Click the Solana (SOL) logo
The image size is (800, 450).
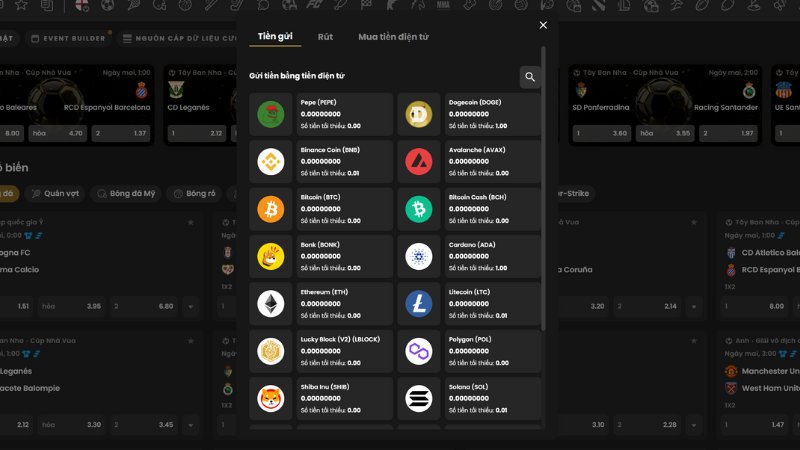click(x=419, y=399)
